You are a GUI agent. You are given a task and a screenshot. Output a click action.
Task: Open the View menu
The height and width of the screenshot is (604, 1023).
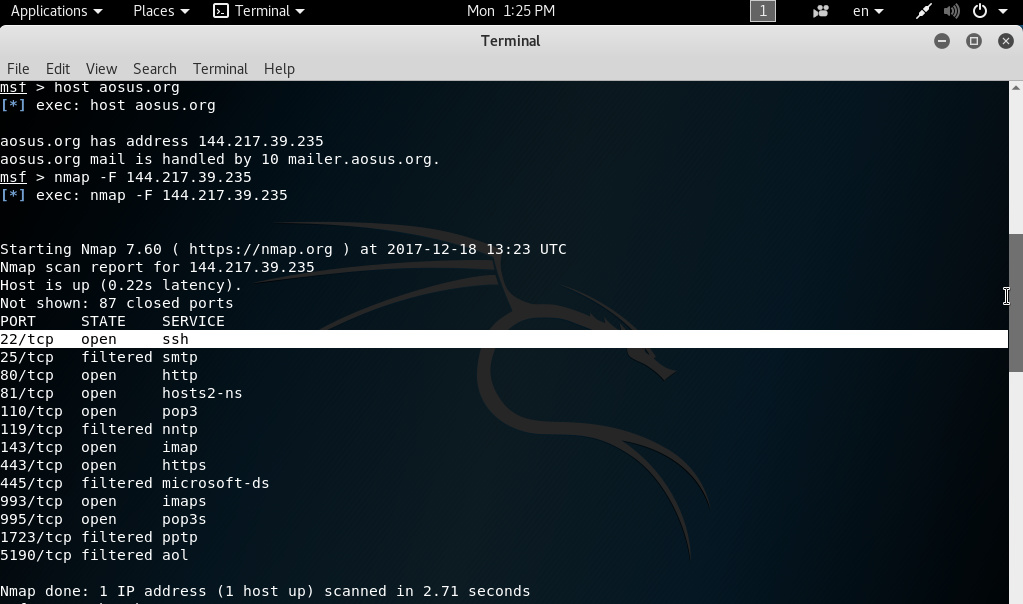(x=101, y=69)
